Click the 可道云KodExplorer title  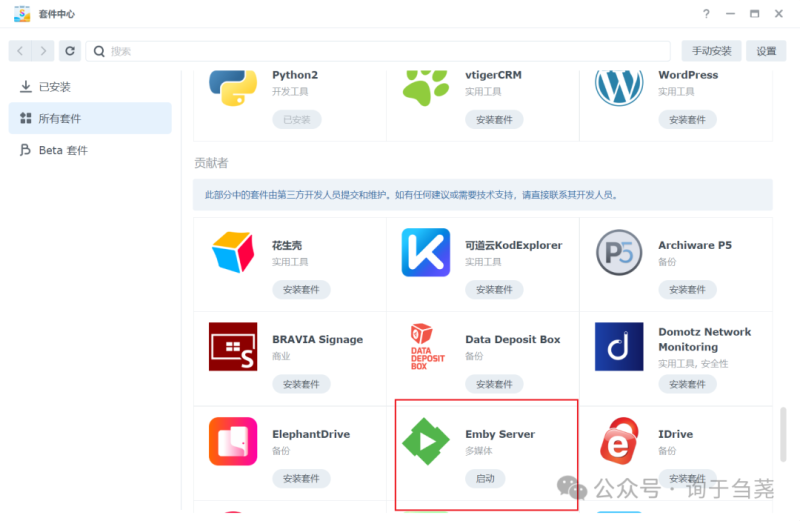click(x=514, y=245)
